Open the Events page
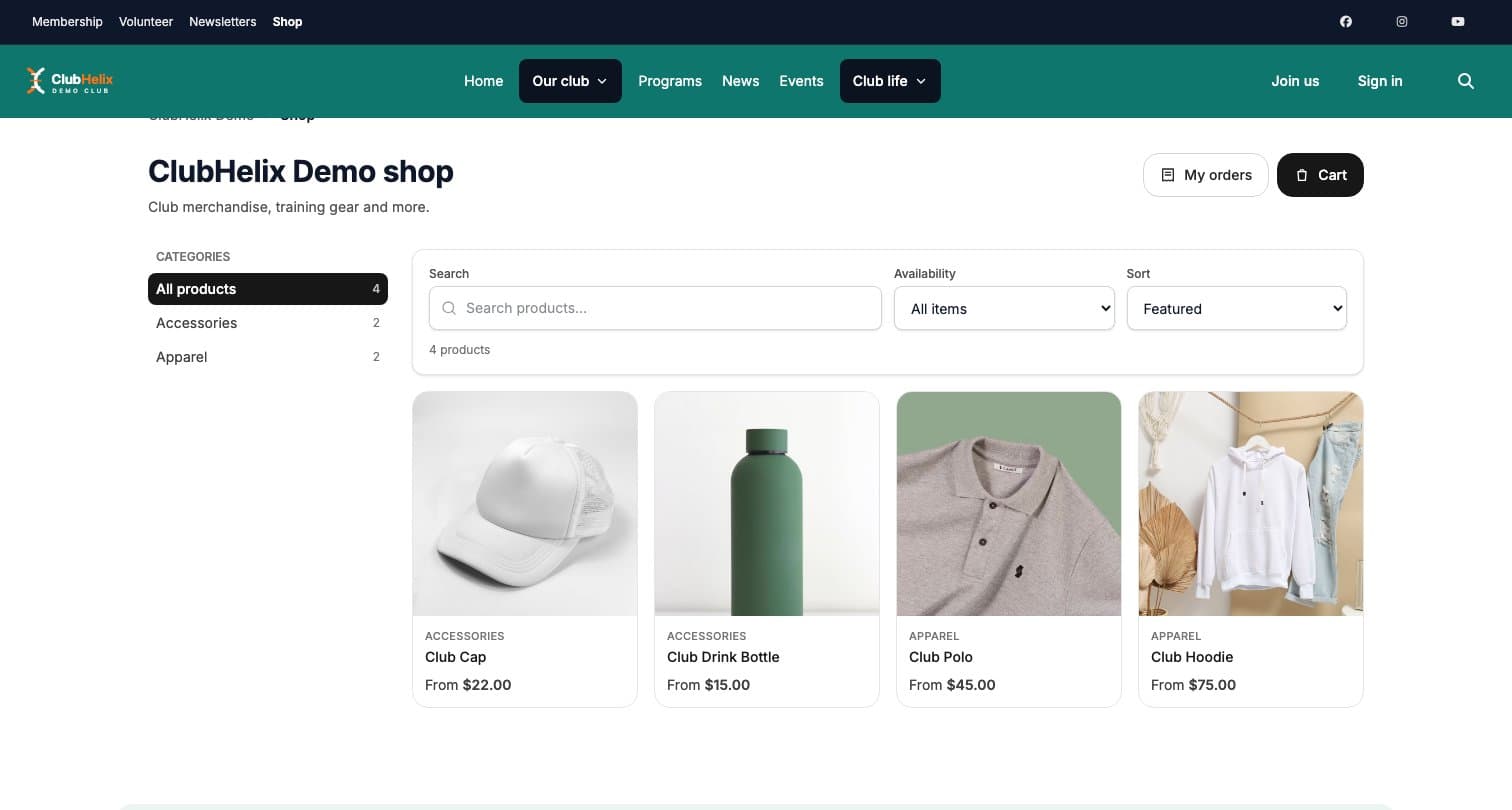 pos(801,81)
